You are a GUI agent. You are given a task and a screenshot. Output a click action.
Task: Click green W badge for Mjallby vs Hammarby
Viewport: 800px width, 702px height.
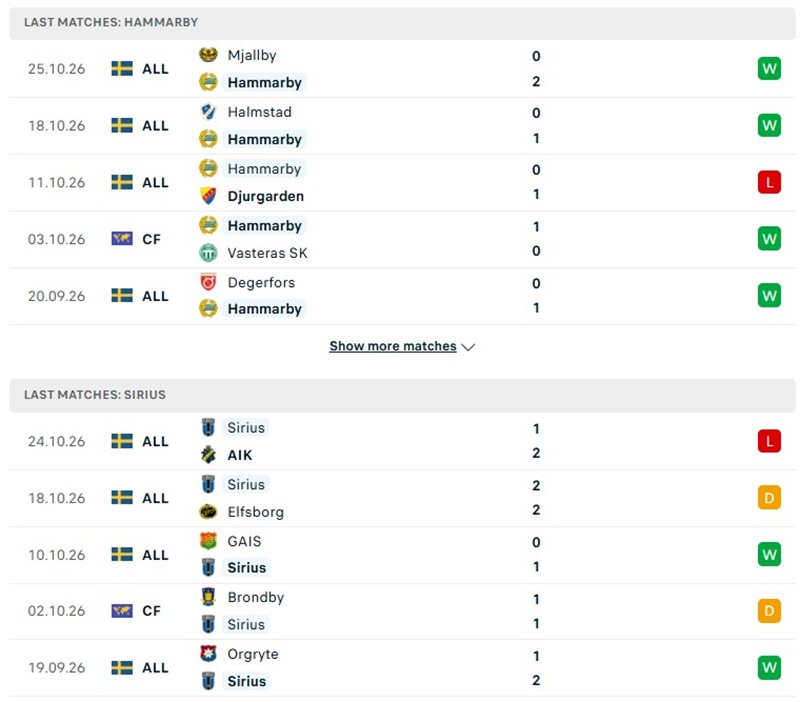pos(769,68)
